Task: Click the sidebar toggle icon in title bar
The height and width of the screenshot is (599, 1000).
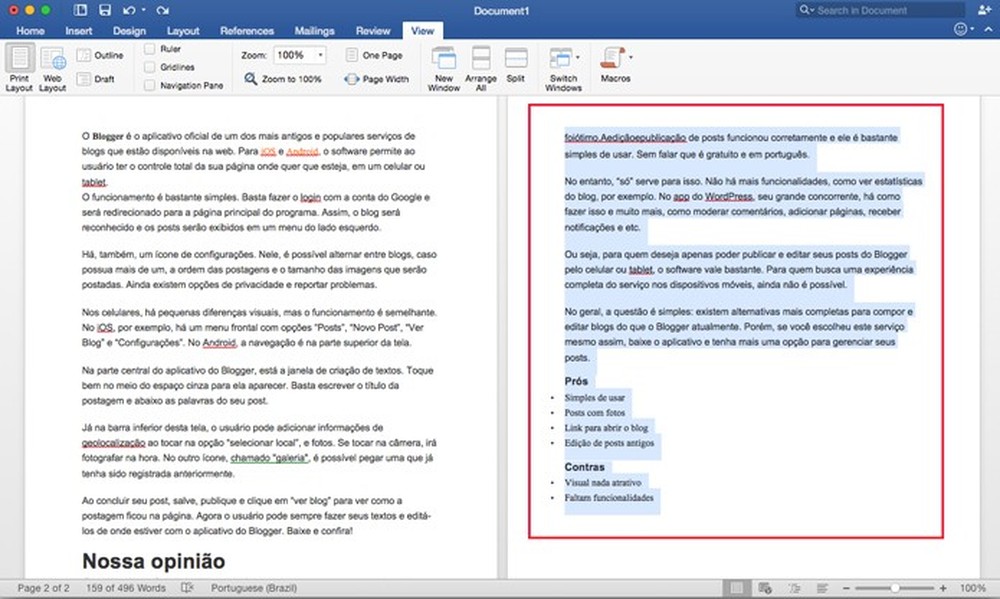Action: point(80,10)
